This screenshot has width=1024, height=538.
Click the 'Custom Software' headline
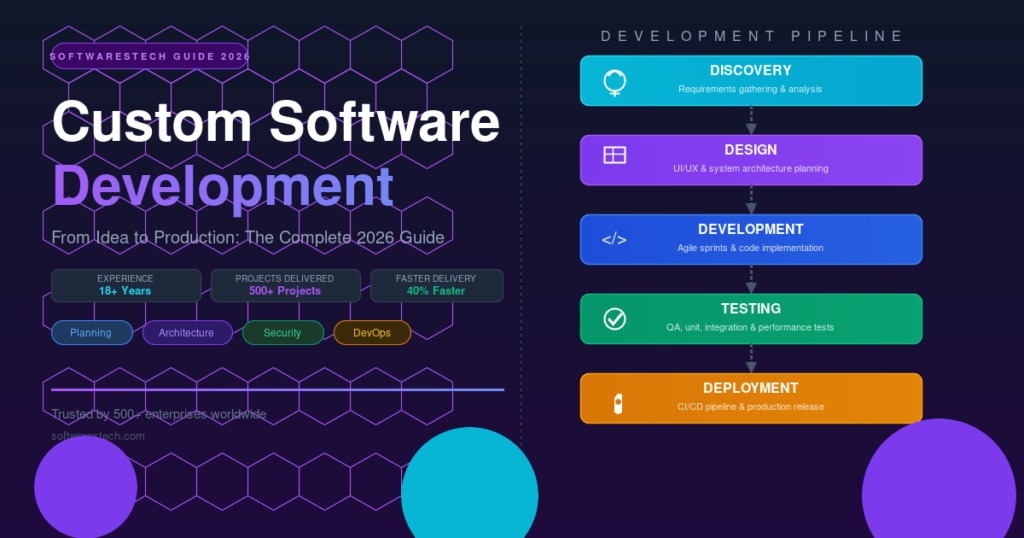[x=276, y=121]
